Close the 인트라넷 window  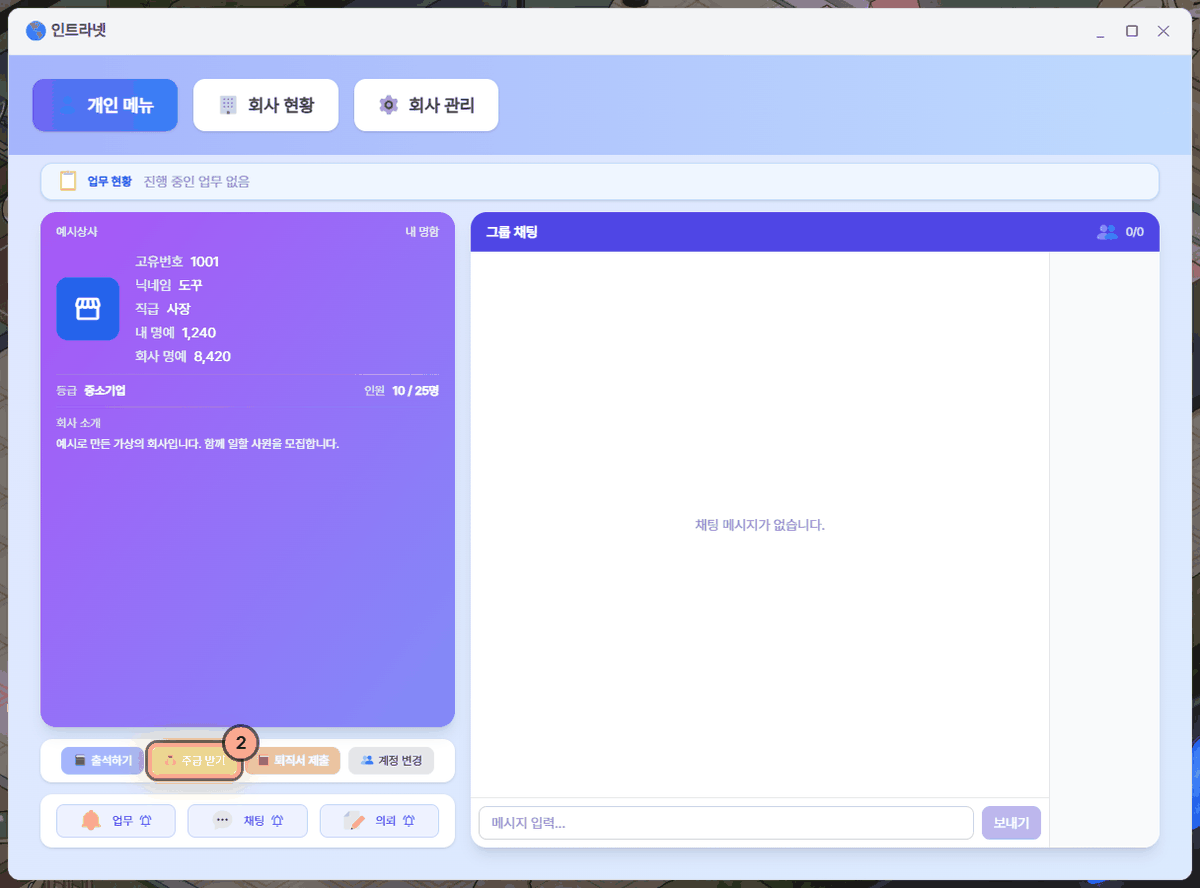1163,31
